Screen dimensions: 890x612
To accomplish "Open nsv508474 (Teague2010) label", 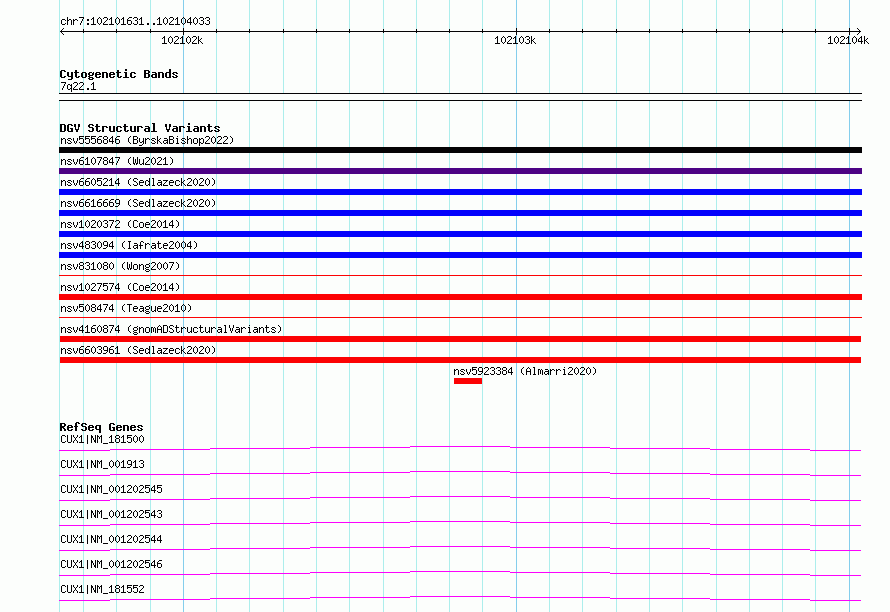I will (x=126, y=308).
